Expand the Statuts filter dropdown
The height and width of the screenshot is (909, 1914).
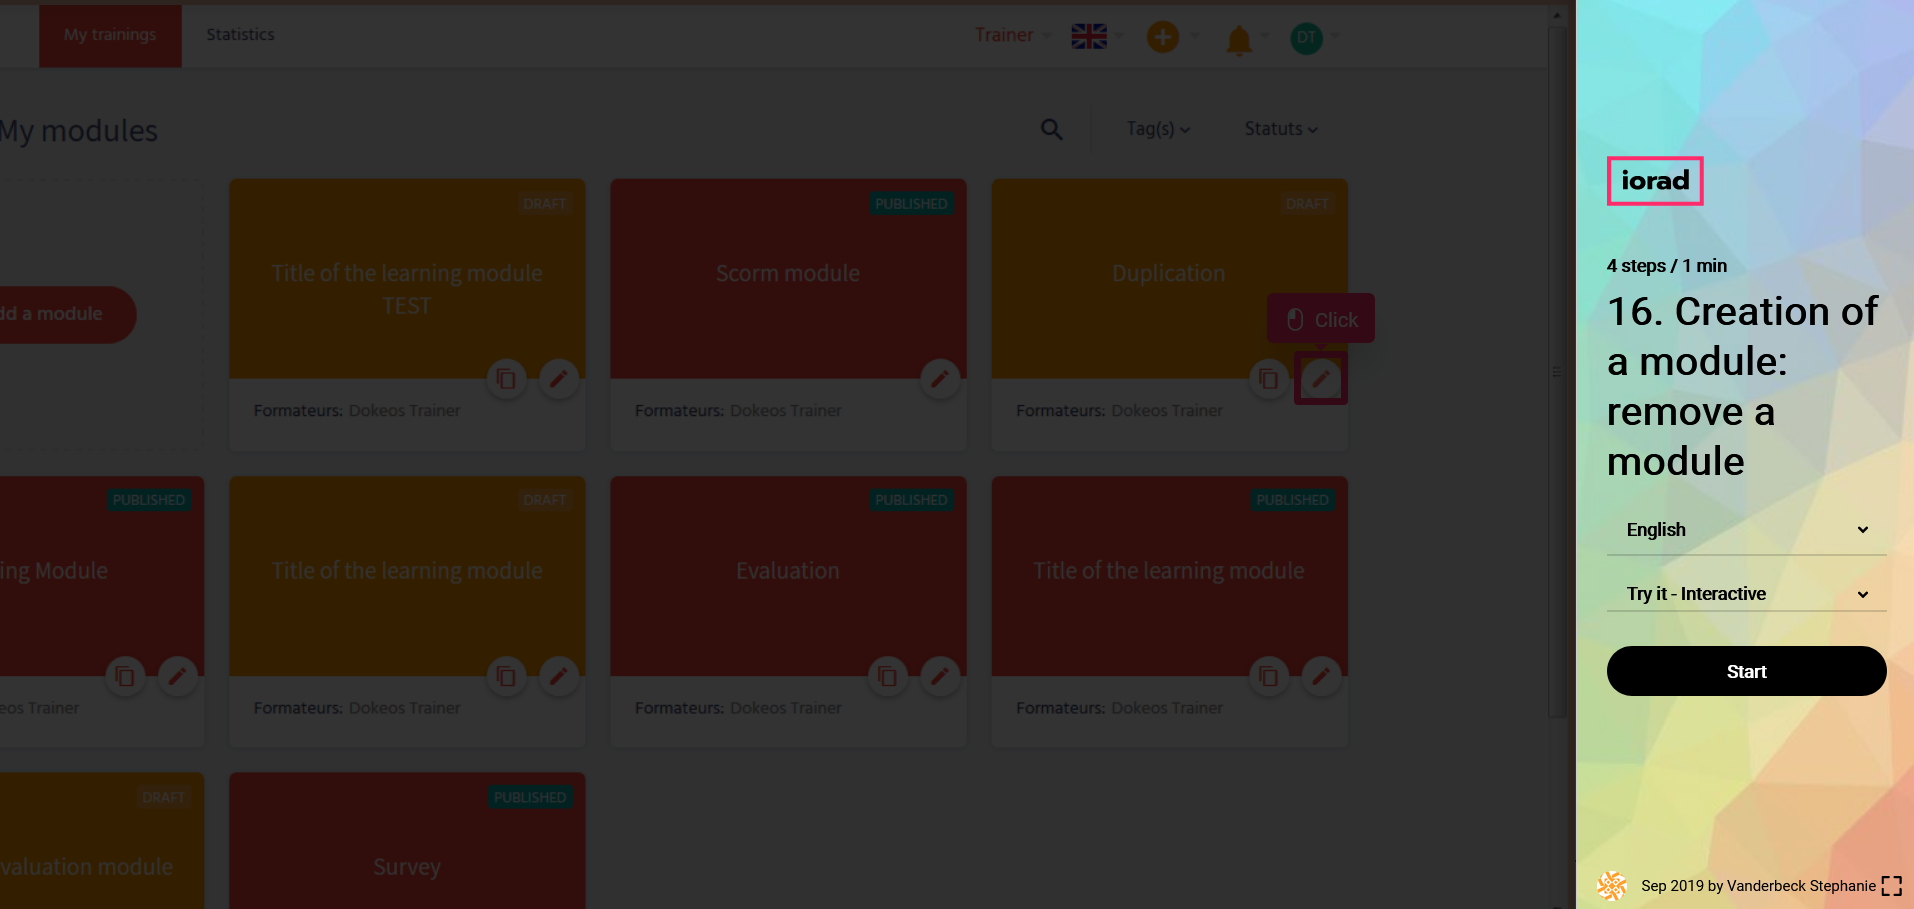pos(1280,129)
